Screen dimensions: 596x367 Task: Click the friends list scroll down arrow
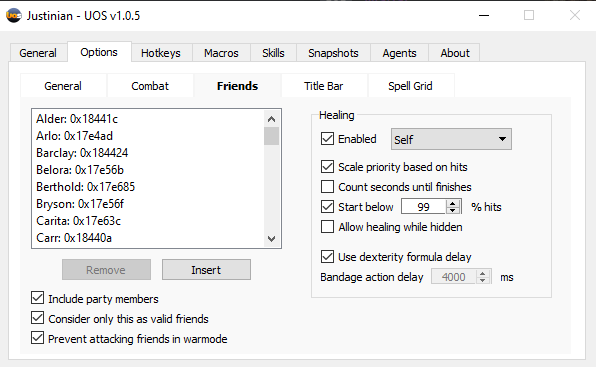(271, 239)
